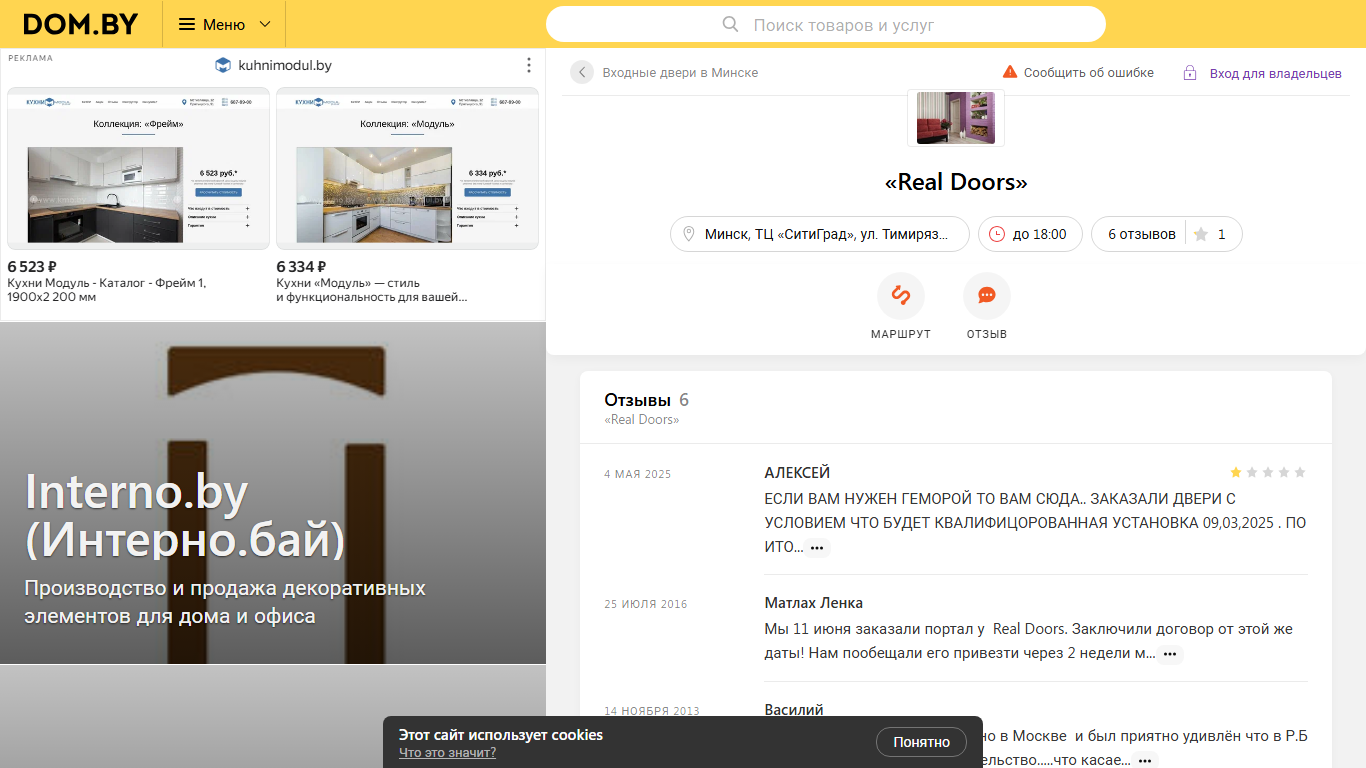This screenshot has height=768, width=1366.
Task: Expand Василий's review ellipsis button
Action: [1146, 761]
